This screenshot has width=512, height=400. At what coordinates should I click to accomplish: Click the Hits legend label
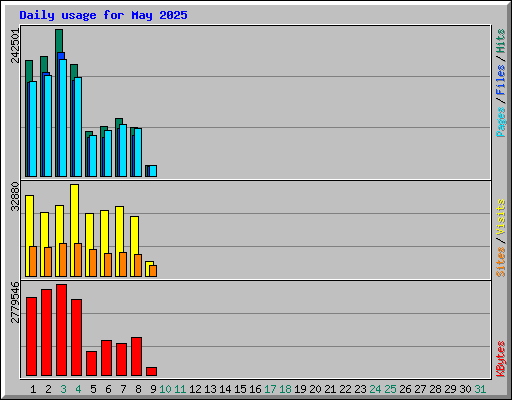(500, 41)
